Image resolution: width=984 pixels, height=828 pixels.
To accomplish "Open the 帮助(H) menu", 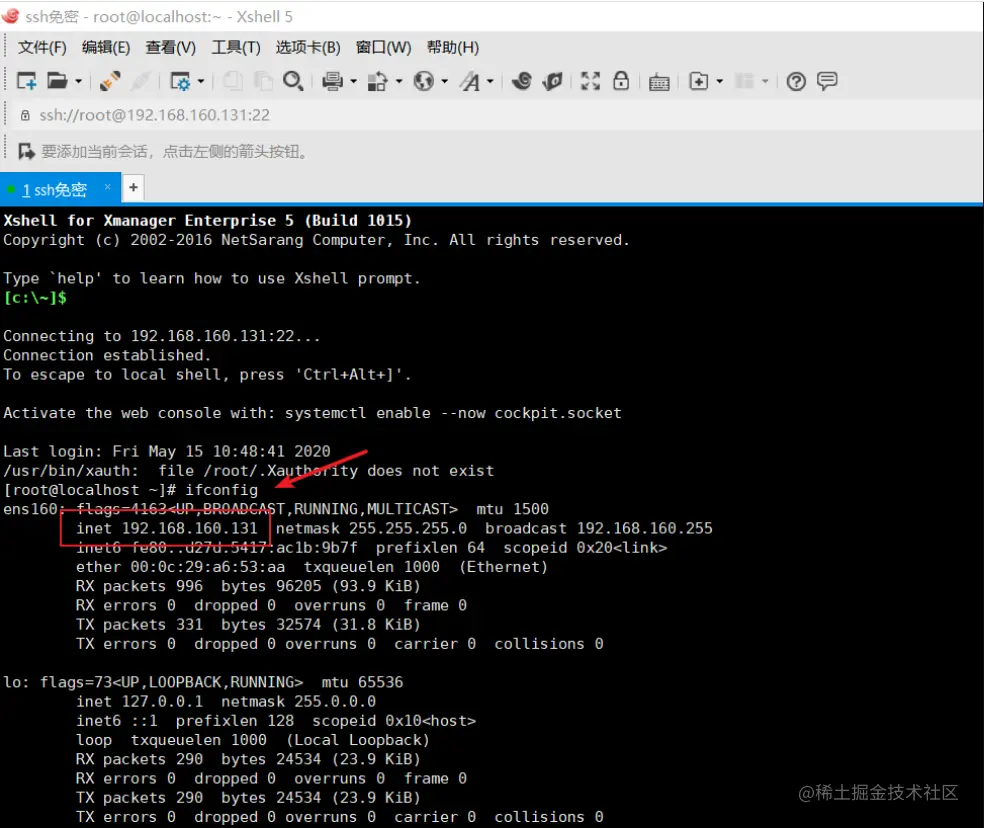I will pyautogui.click(x=453, y=48).
